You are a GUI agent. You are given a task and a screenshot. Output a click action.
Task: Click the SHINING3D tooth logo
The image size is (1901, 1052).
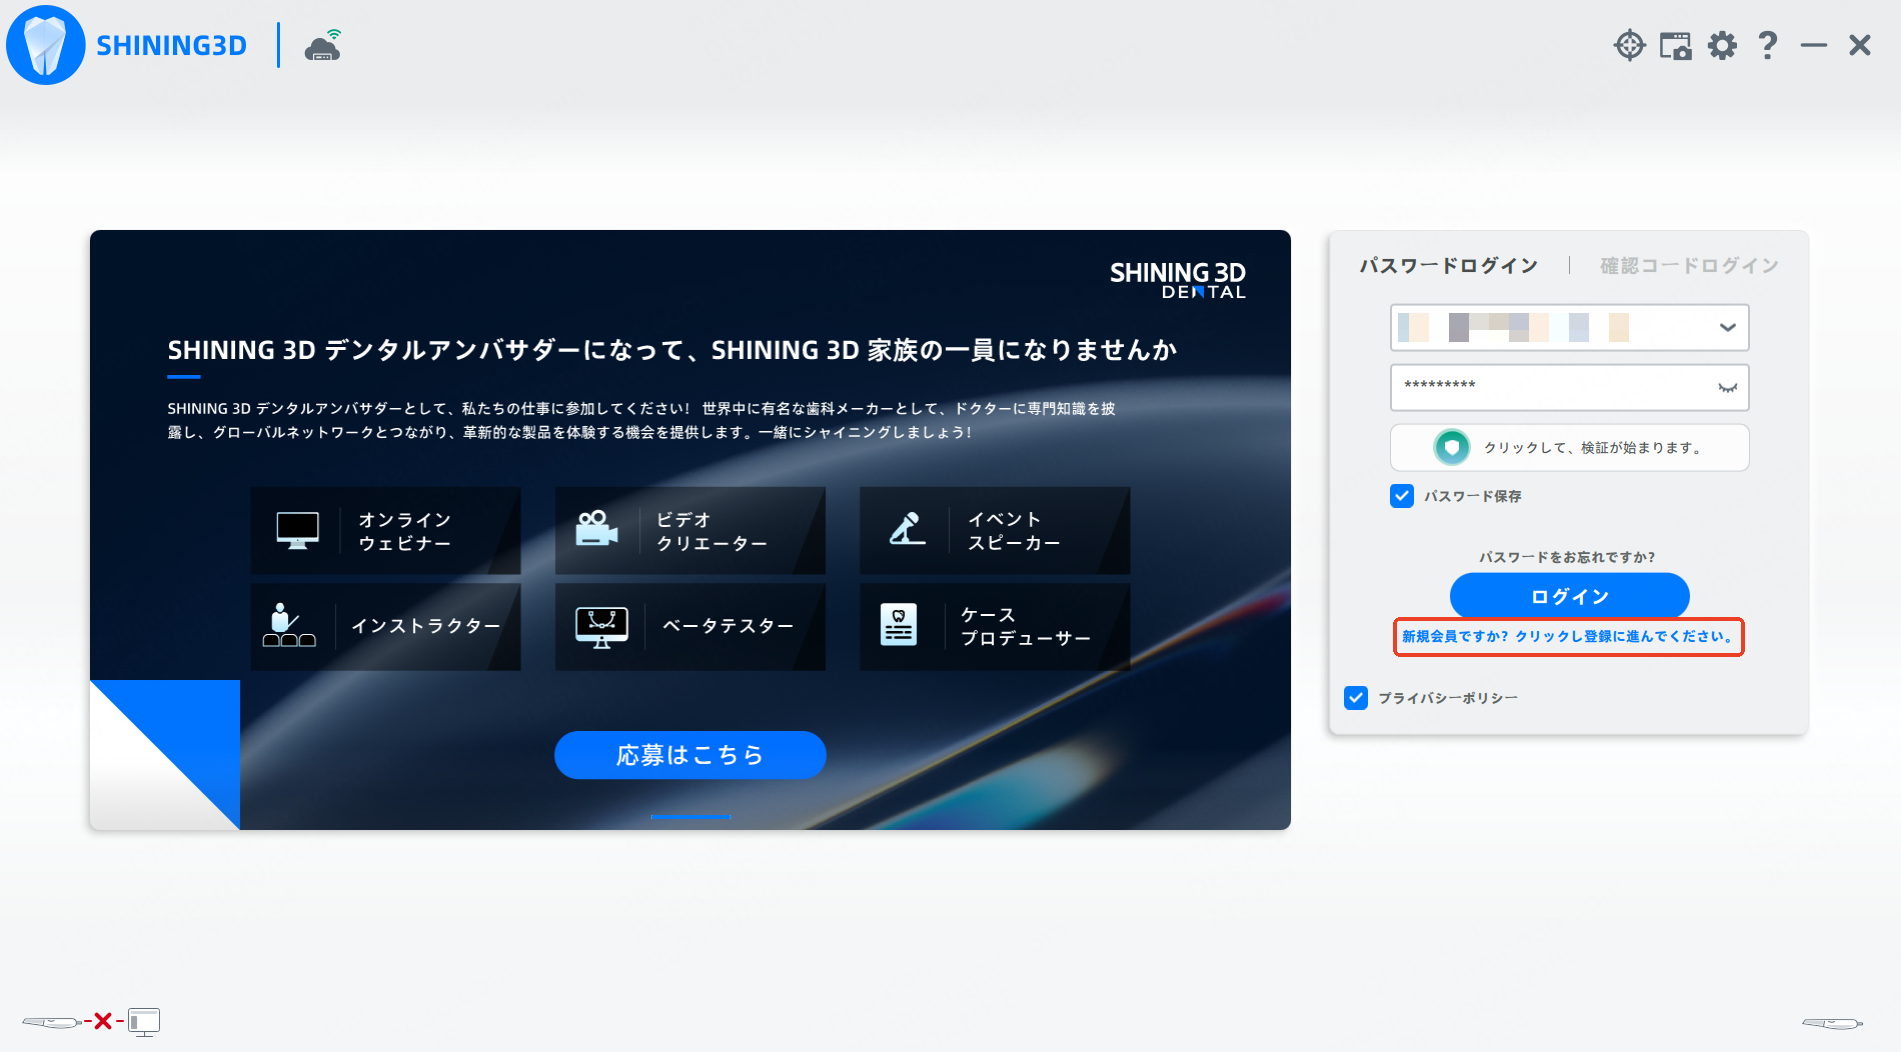pos(45,45)
